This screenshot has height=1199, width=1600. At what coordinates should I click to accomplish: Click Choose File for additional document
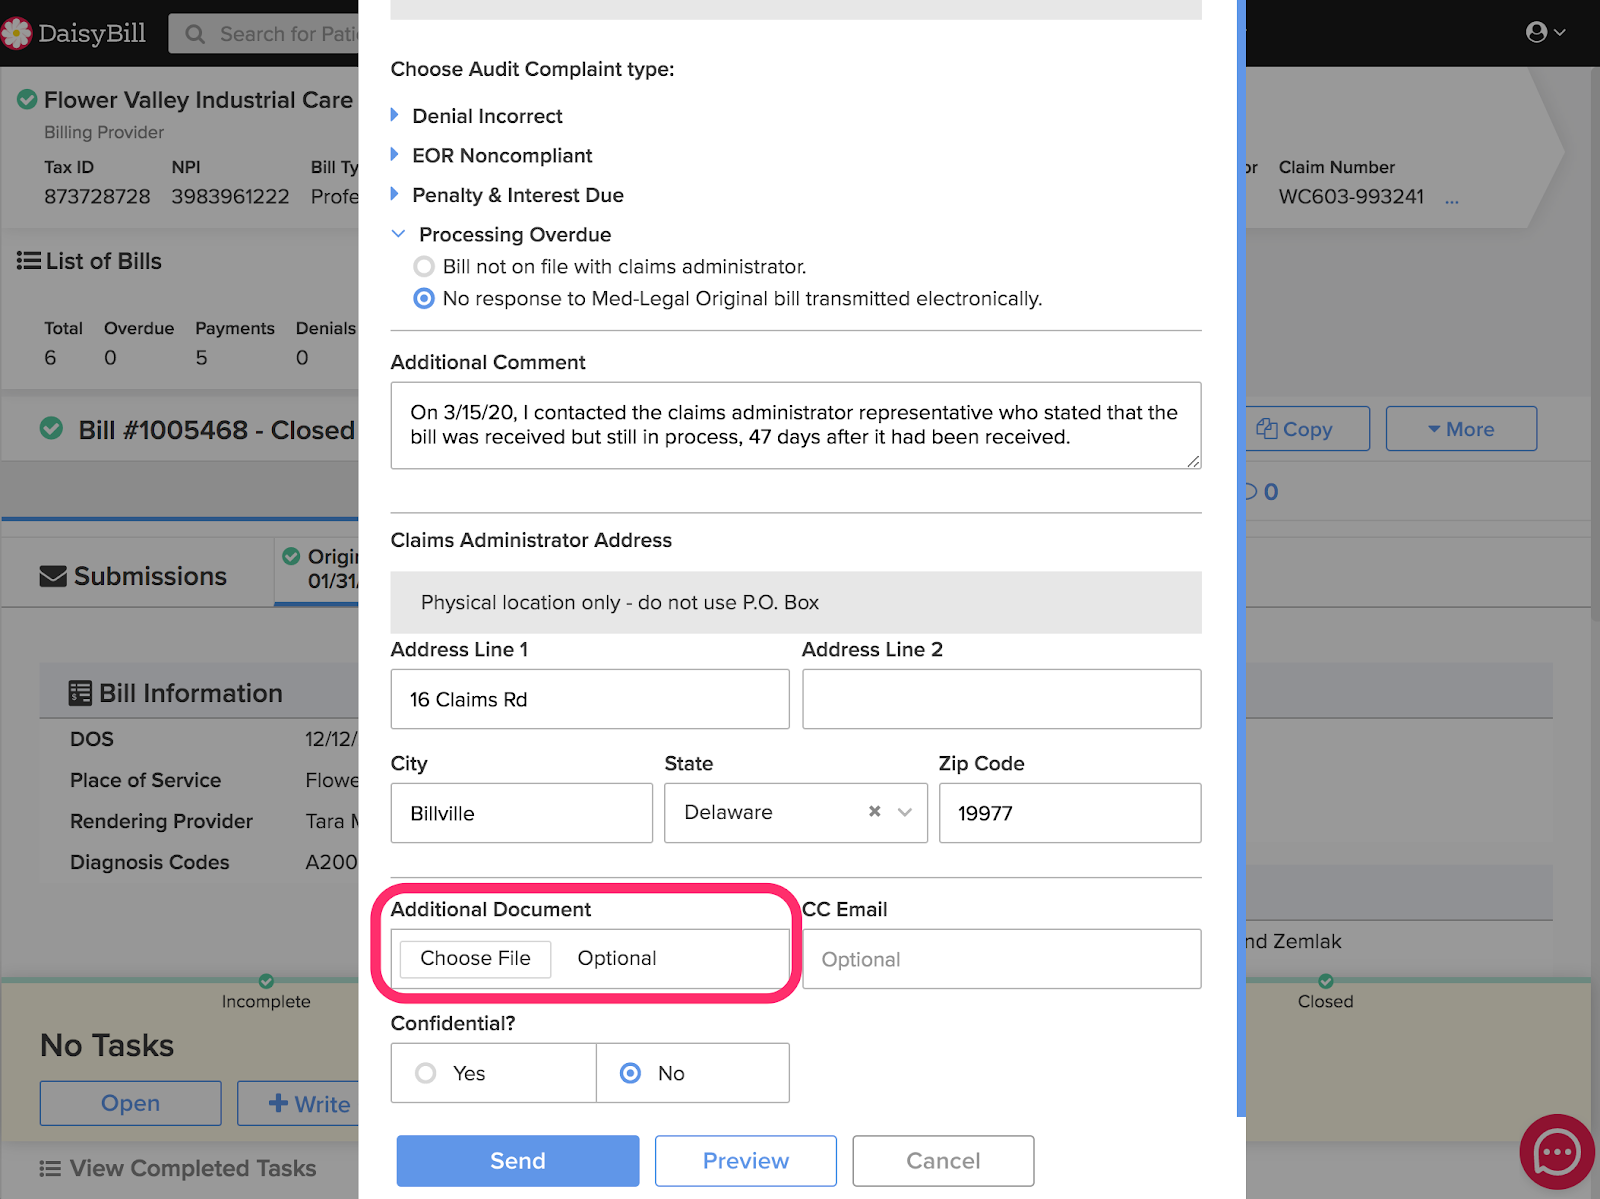tap(475, 959)
